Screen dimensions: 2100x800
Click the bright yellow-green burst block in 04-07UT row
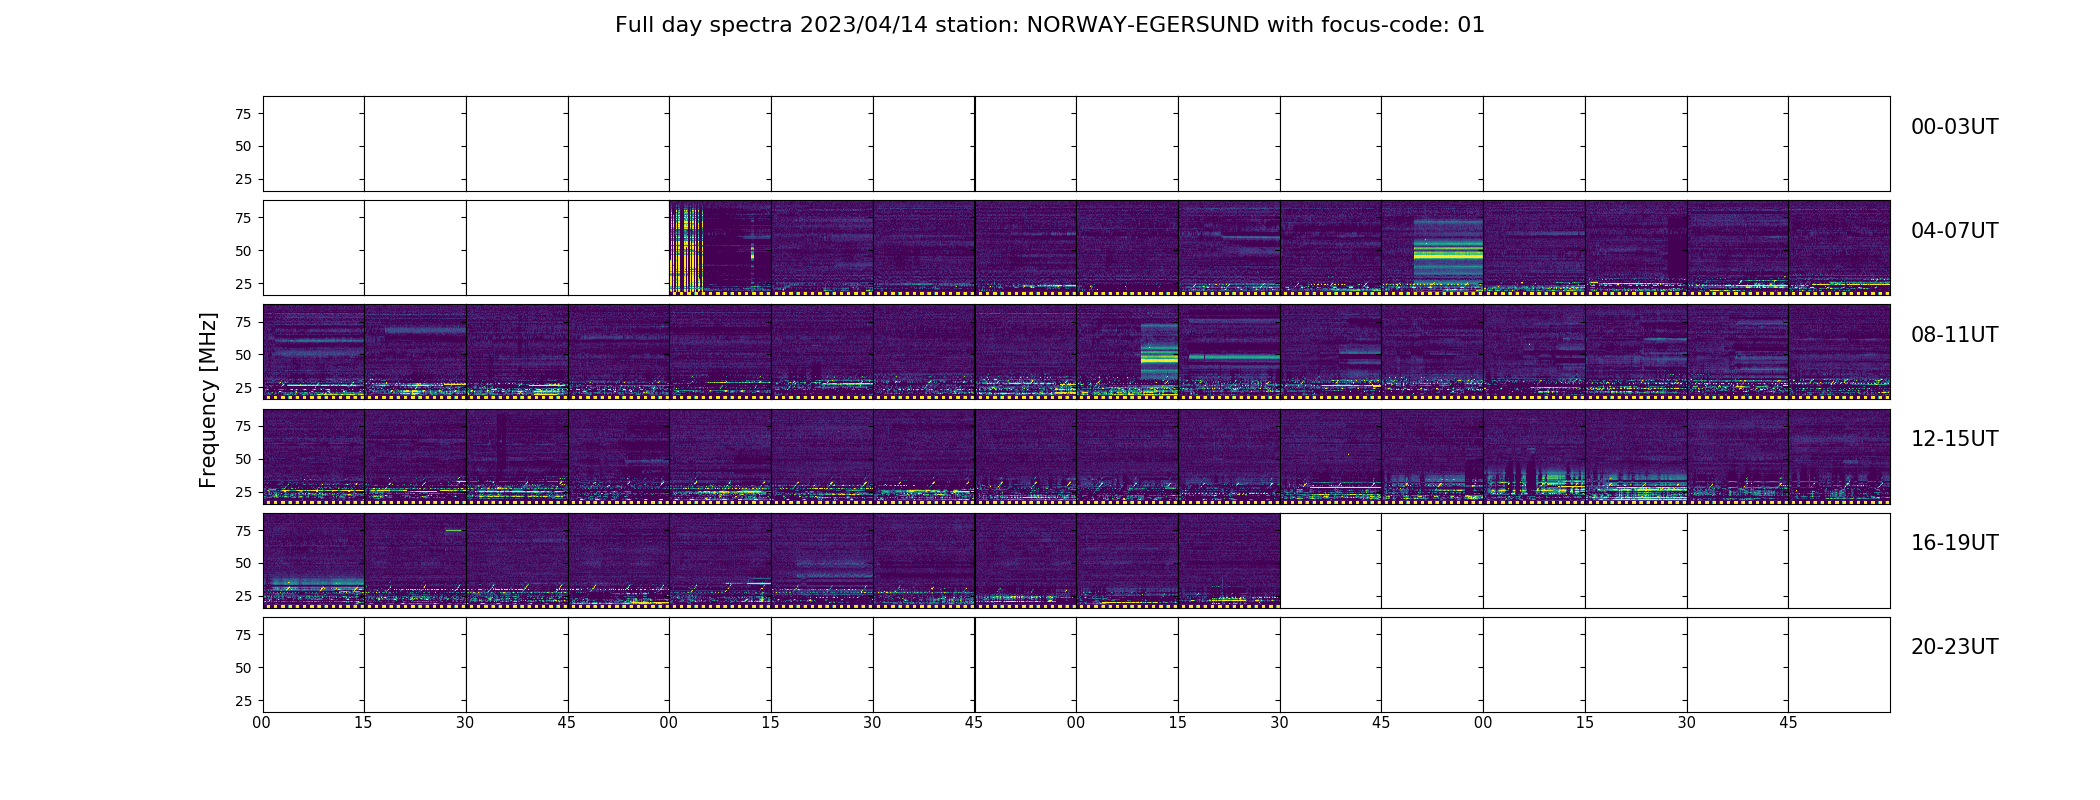(x=1448, y=252)
